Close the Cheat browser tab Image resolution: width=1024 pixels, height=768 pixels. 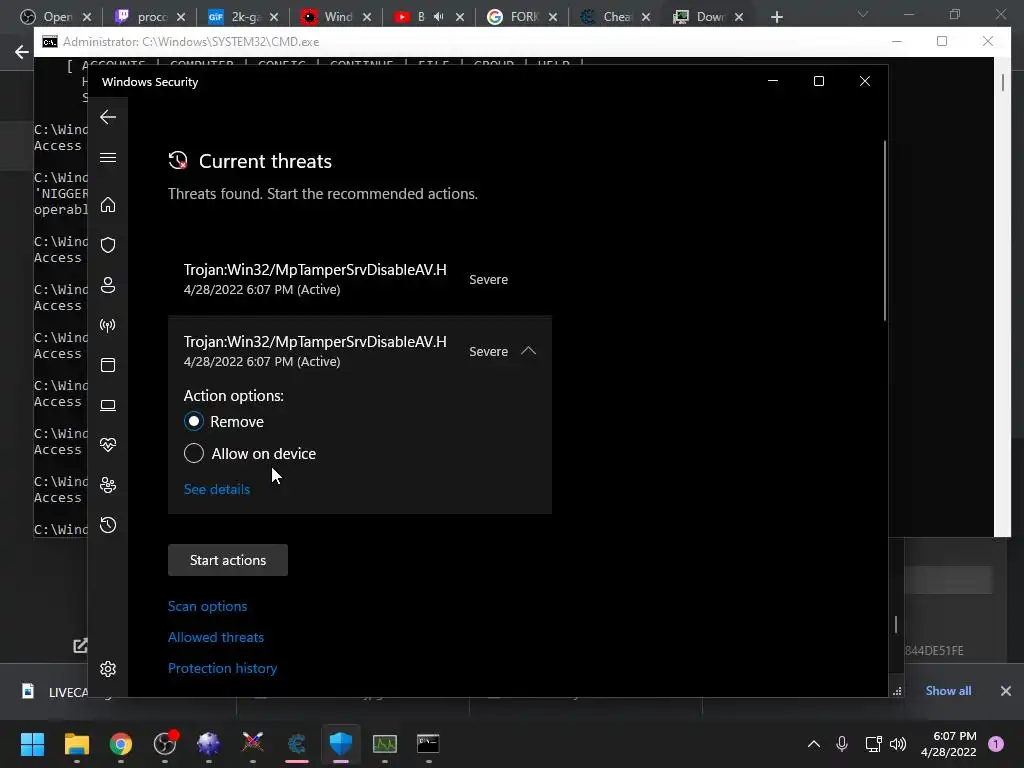coord(646,17)
